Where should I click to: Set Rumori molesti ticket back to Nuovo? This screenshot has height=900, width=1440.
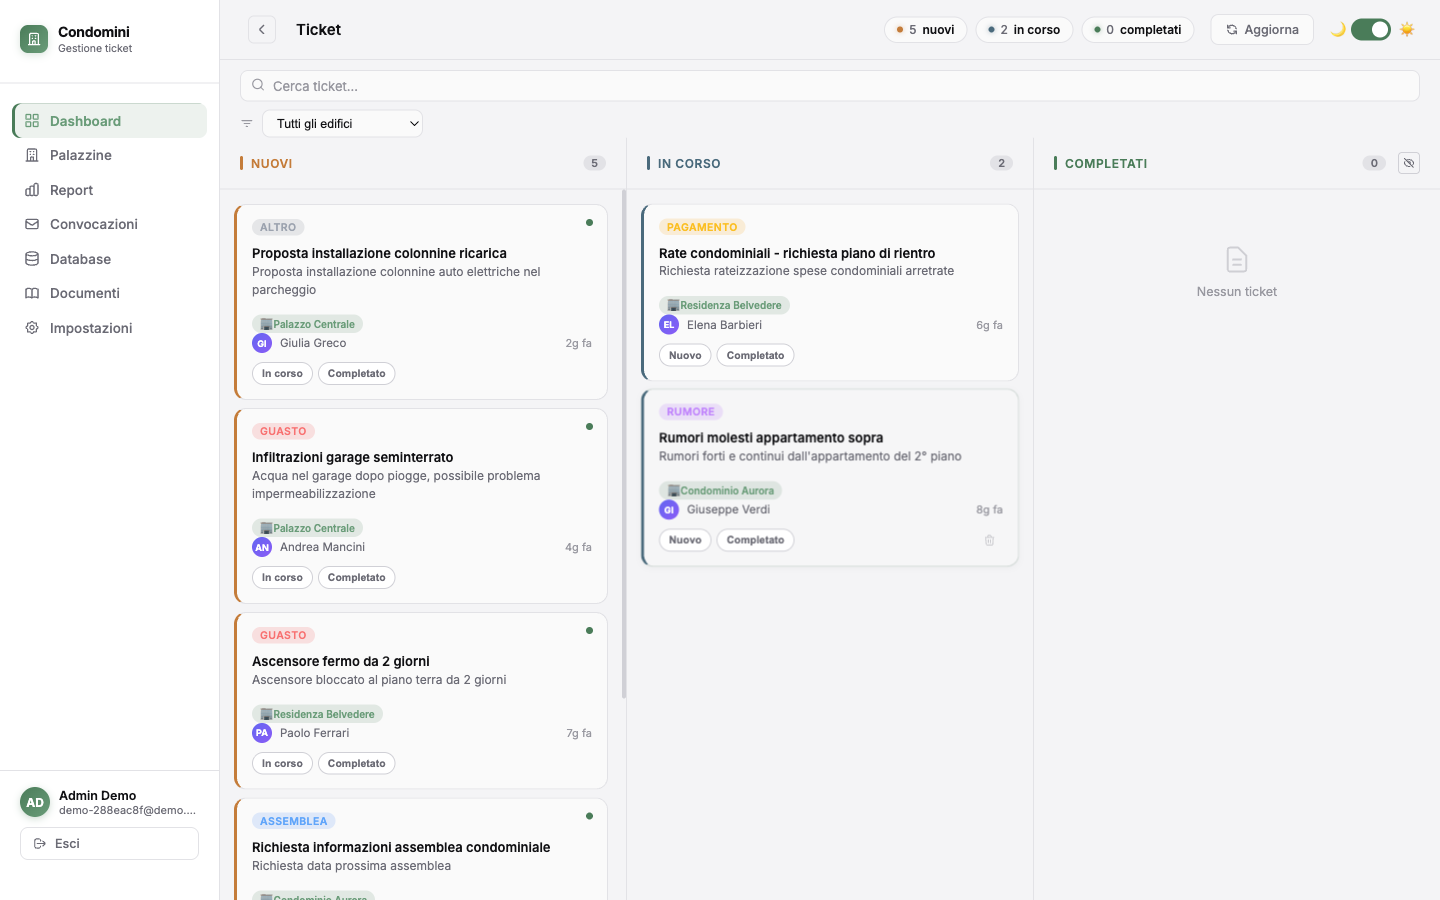tap(685, 540)
